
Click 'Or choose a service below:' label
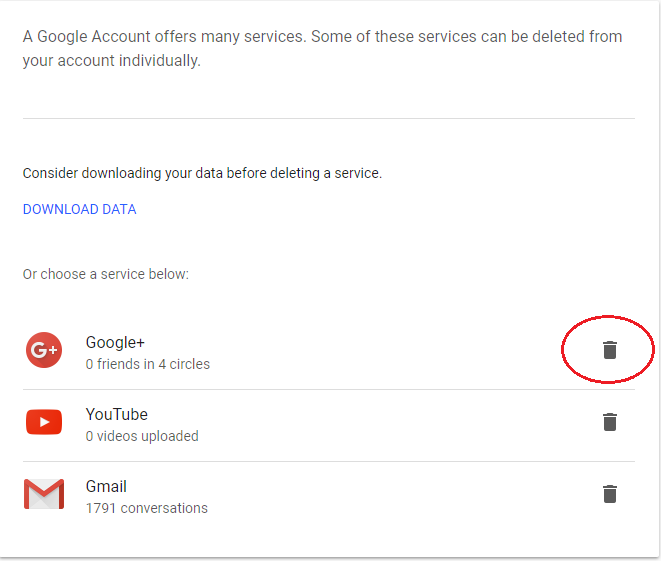(x=106, y=274)
